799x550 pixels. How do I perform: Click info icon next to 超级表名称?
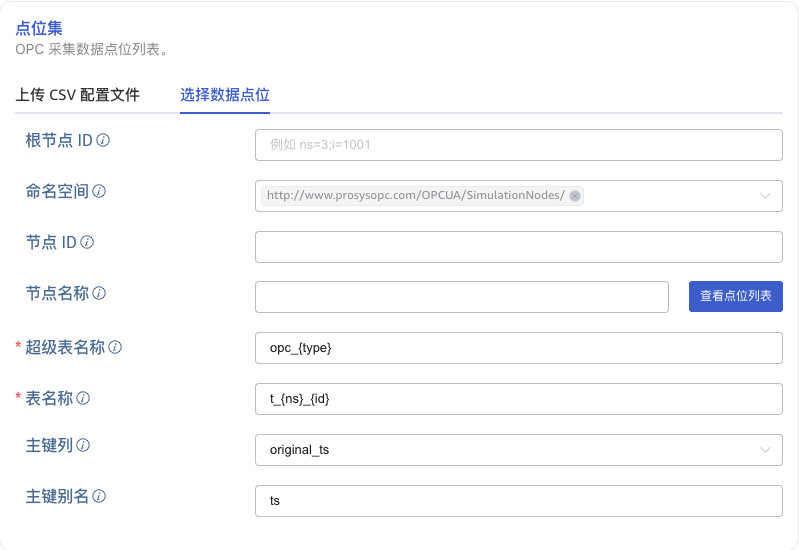tap(115, 347)
